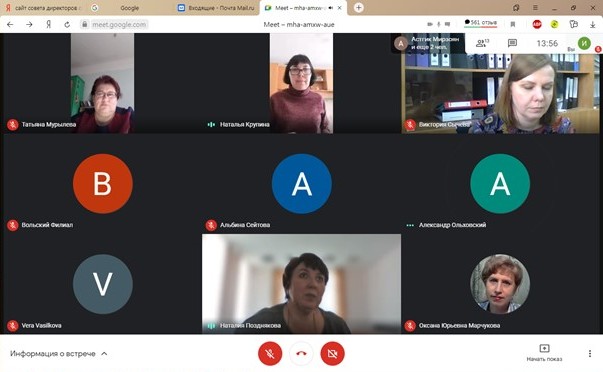603x372 pixels.
Task: Turn on the microphone with the red mic button
Action: pyautogui.click(x=270, y=353)
